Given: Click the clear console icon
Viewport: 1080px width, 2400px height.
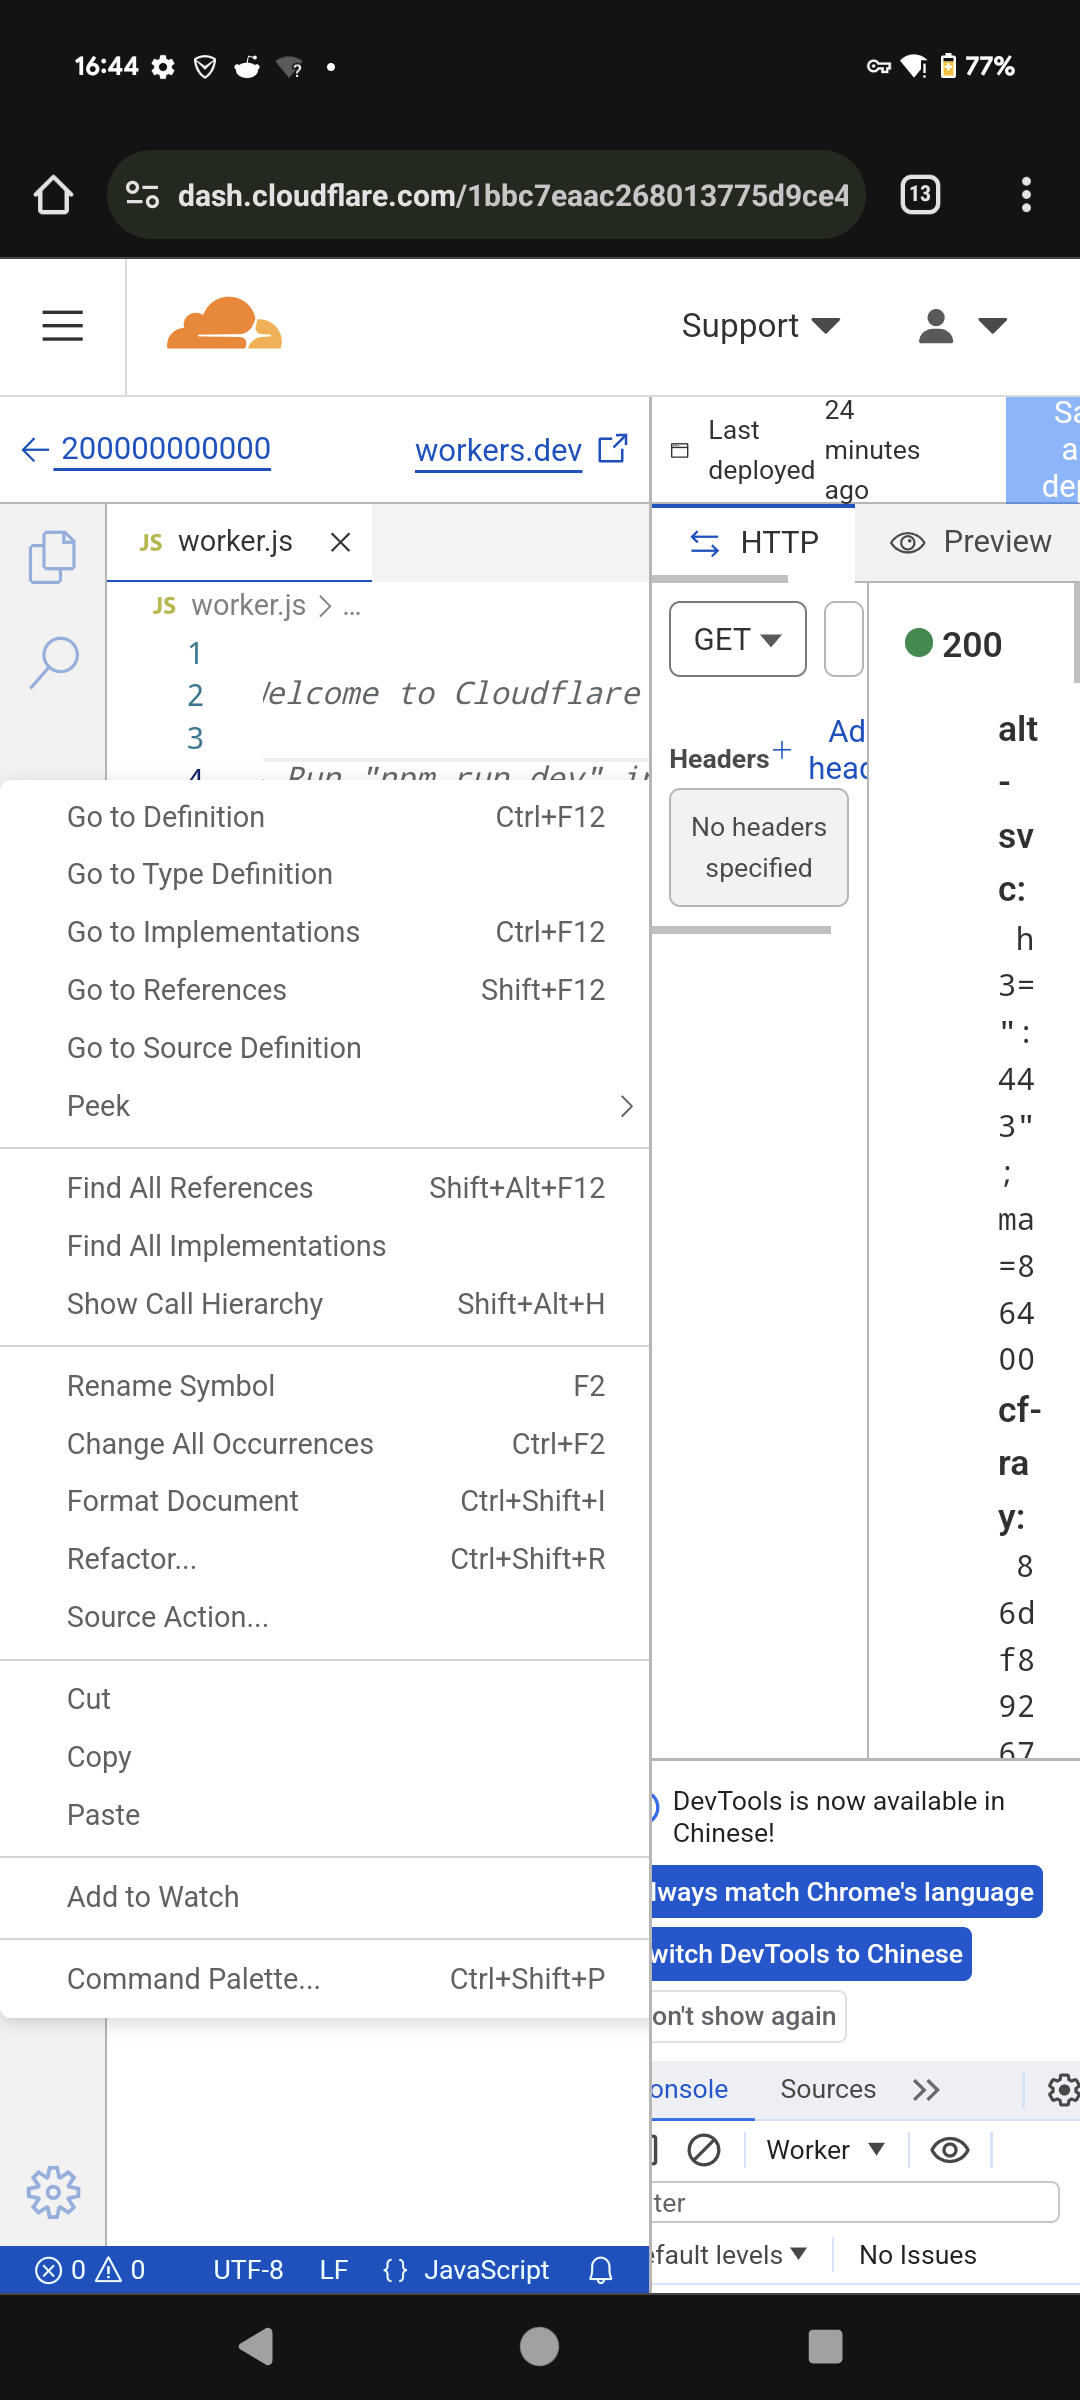Looking at the screenshot, I should (704, 2149).
